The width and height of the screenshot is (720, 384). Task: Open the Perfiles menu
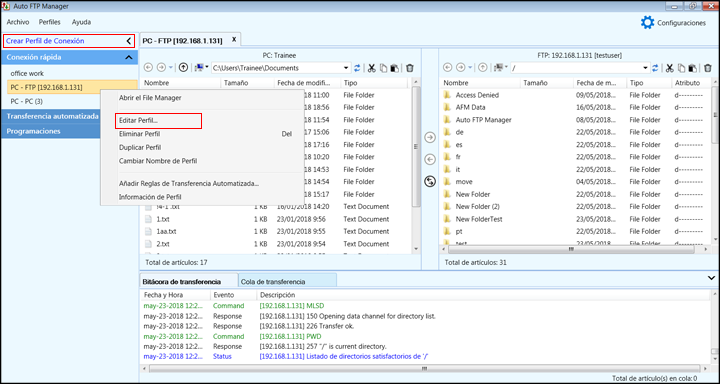[50, 22]
